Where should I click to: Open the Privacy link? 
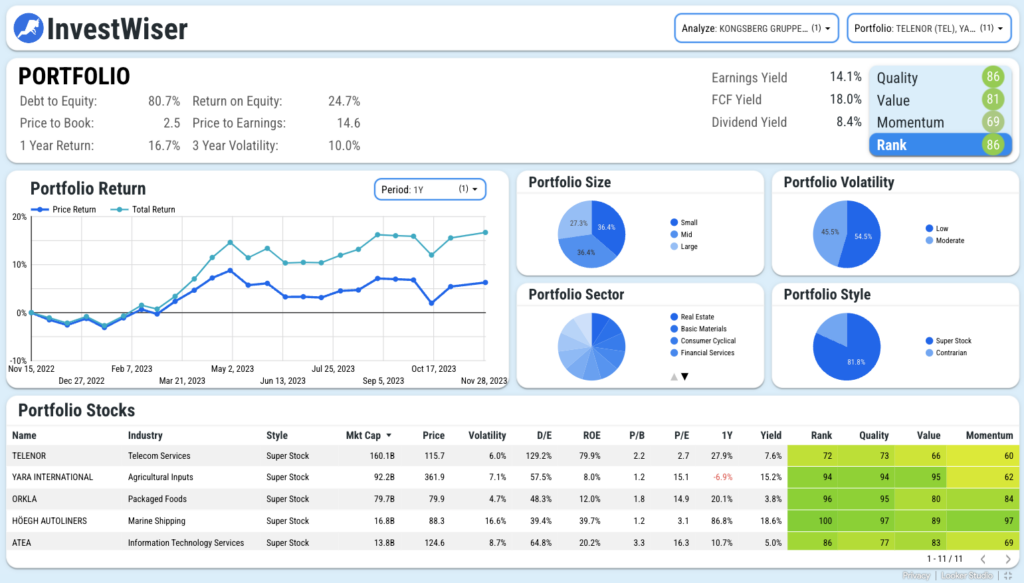coord(916,575)
